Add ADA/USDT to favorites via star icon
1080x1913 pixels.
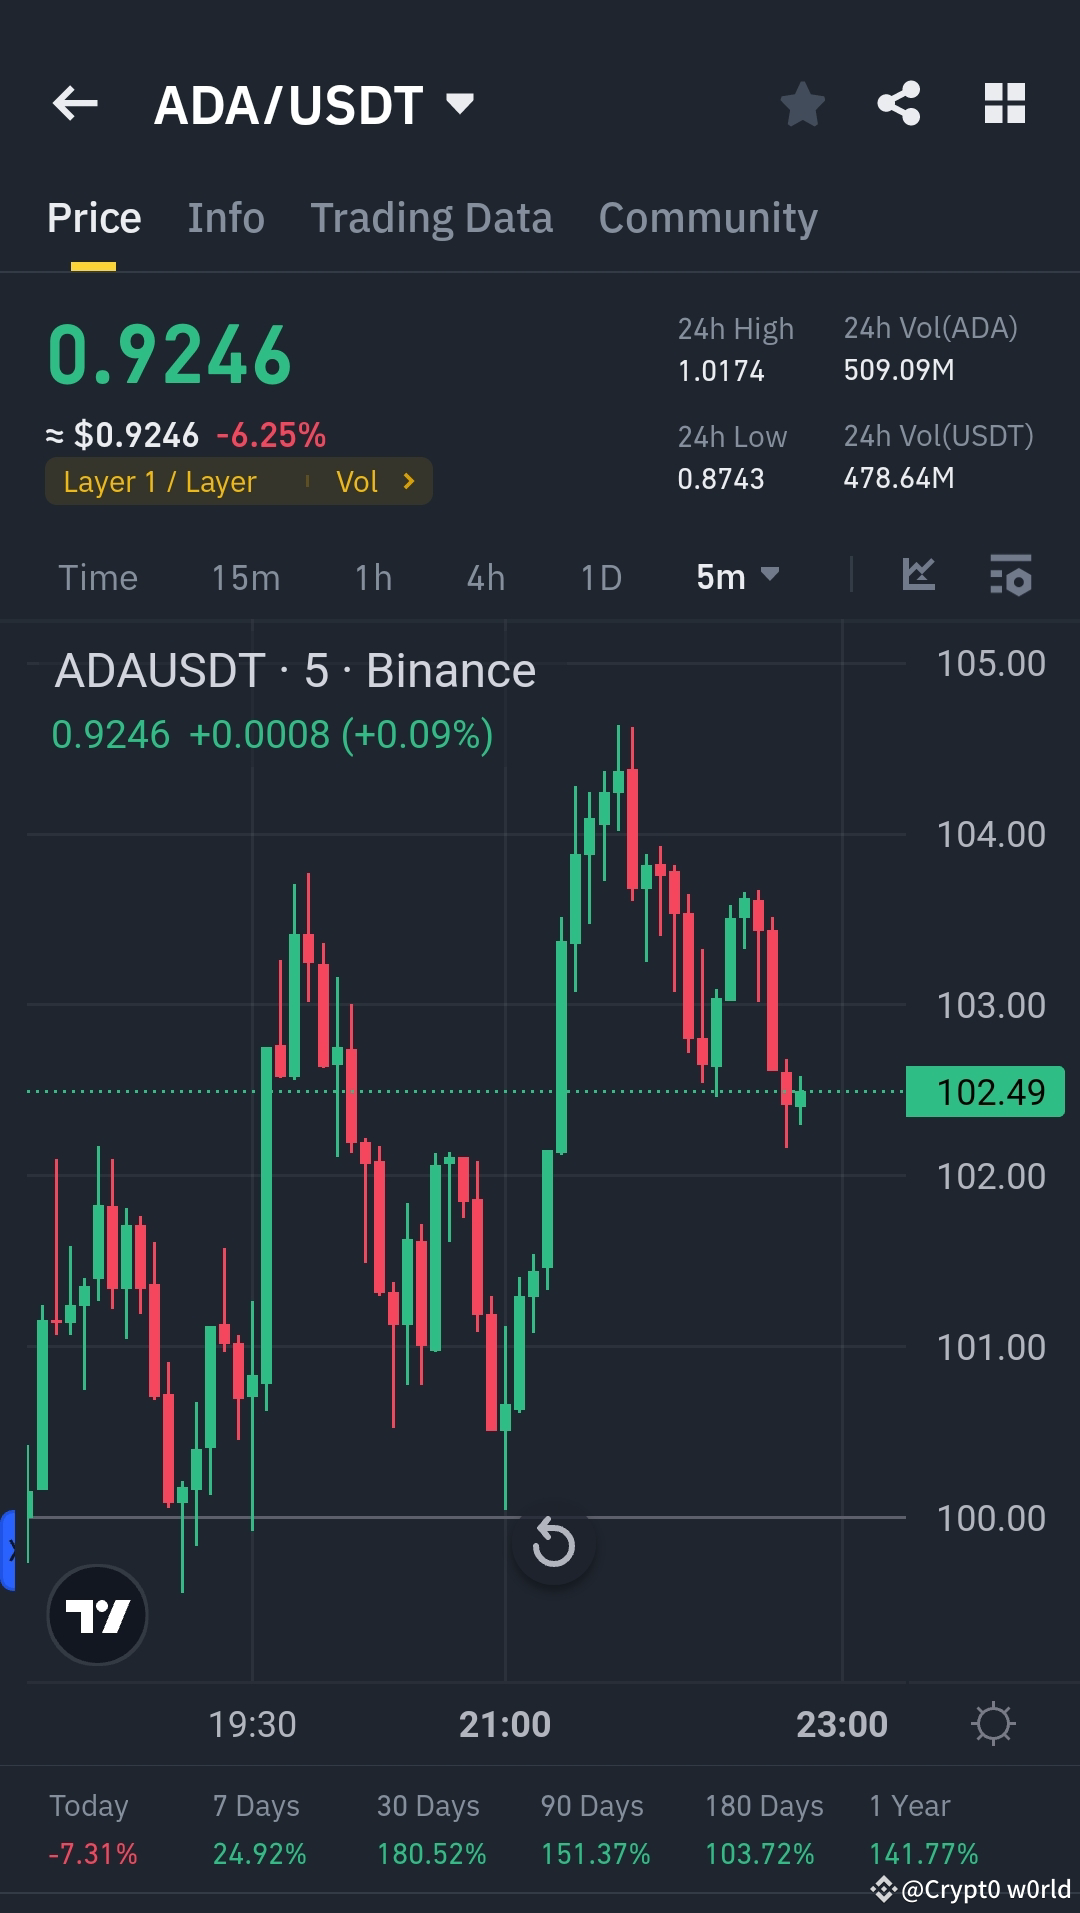[x=802, y=103]
